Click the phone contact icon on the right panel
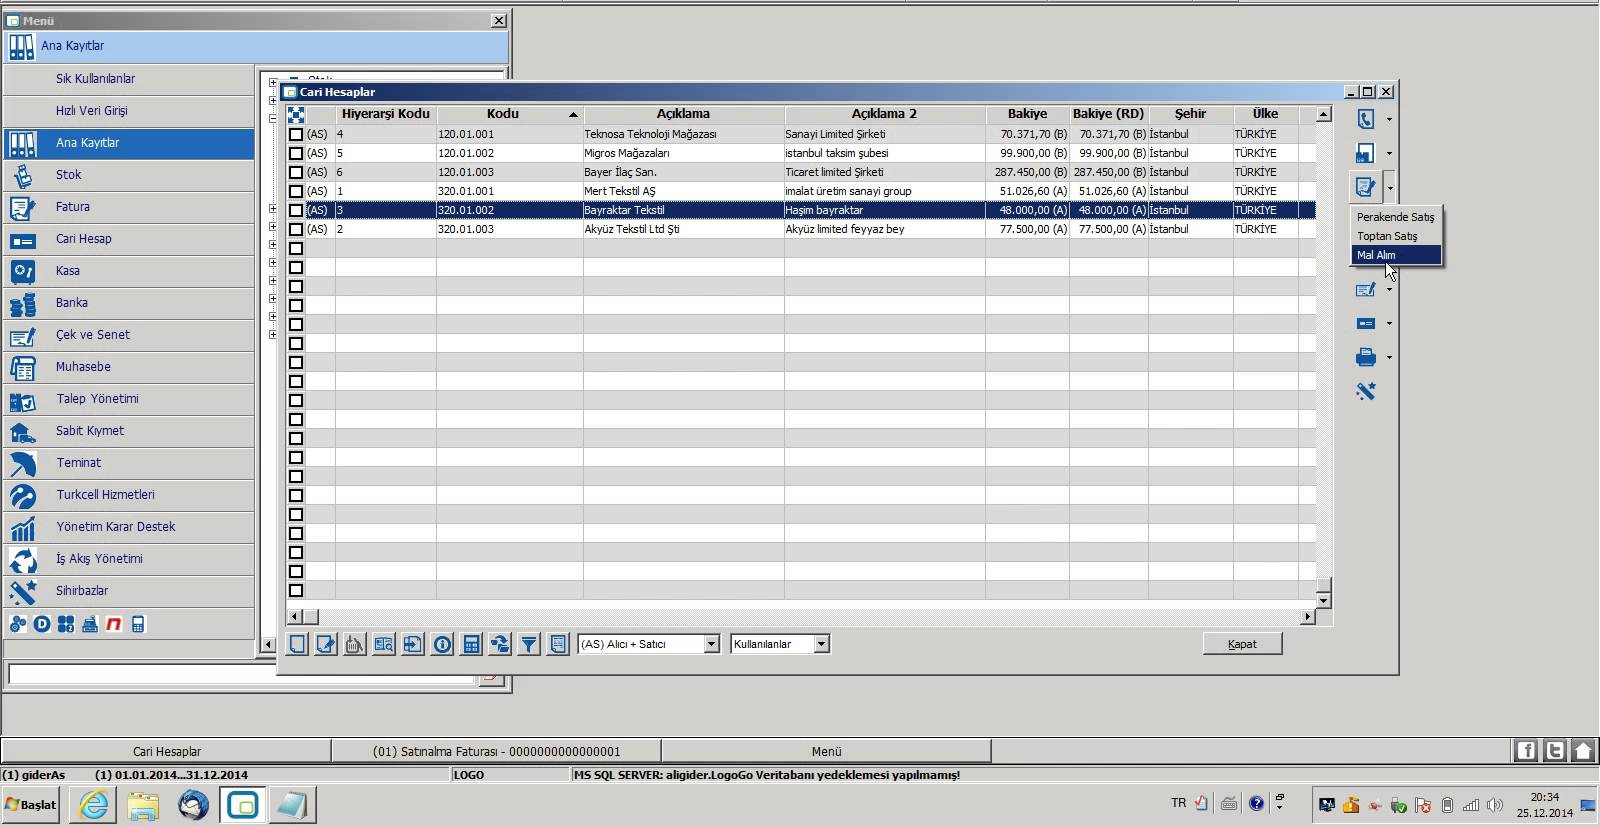This screenshot has width=1600, height=826. coord(1365,119)
